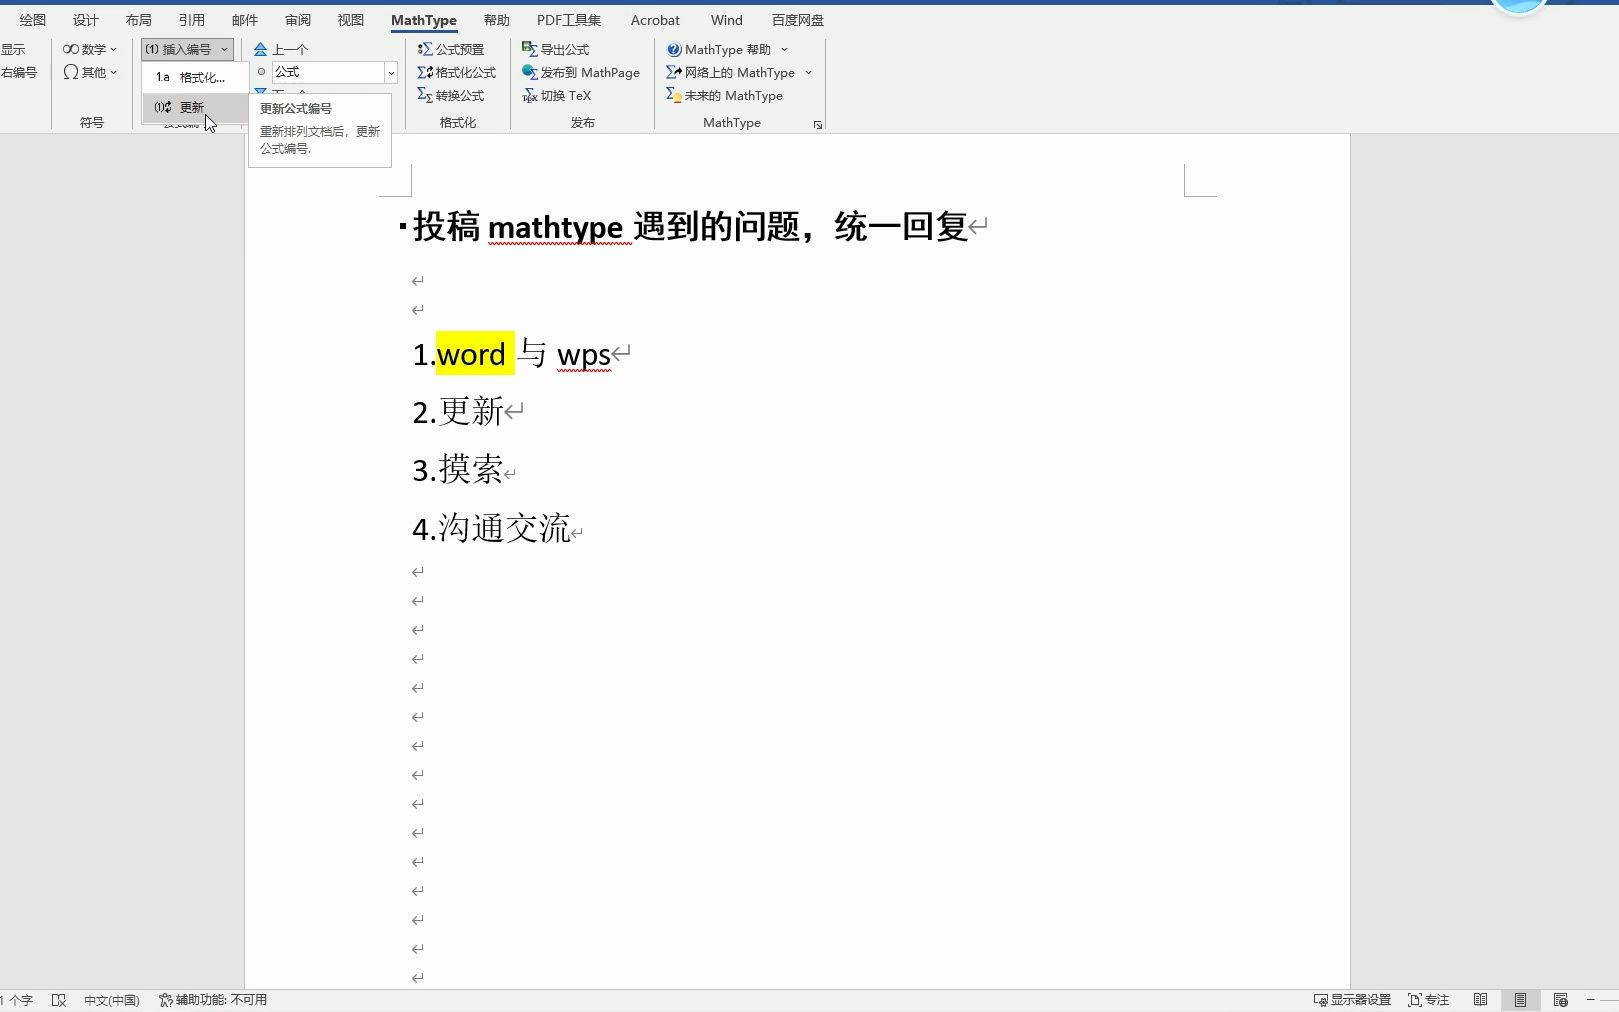Click the MathType 帮助 question mark icon

point(674,49)
